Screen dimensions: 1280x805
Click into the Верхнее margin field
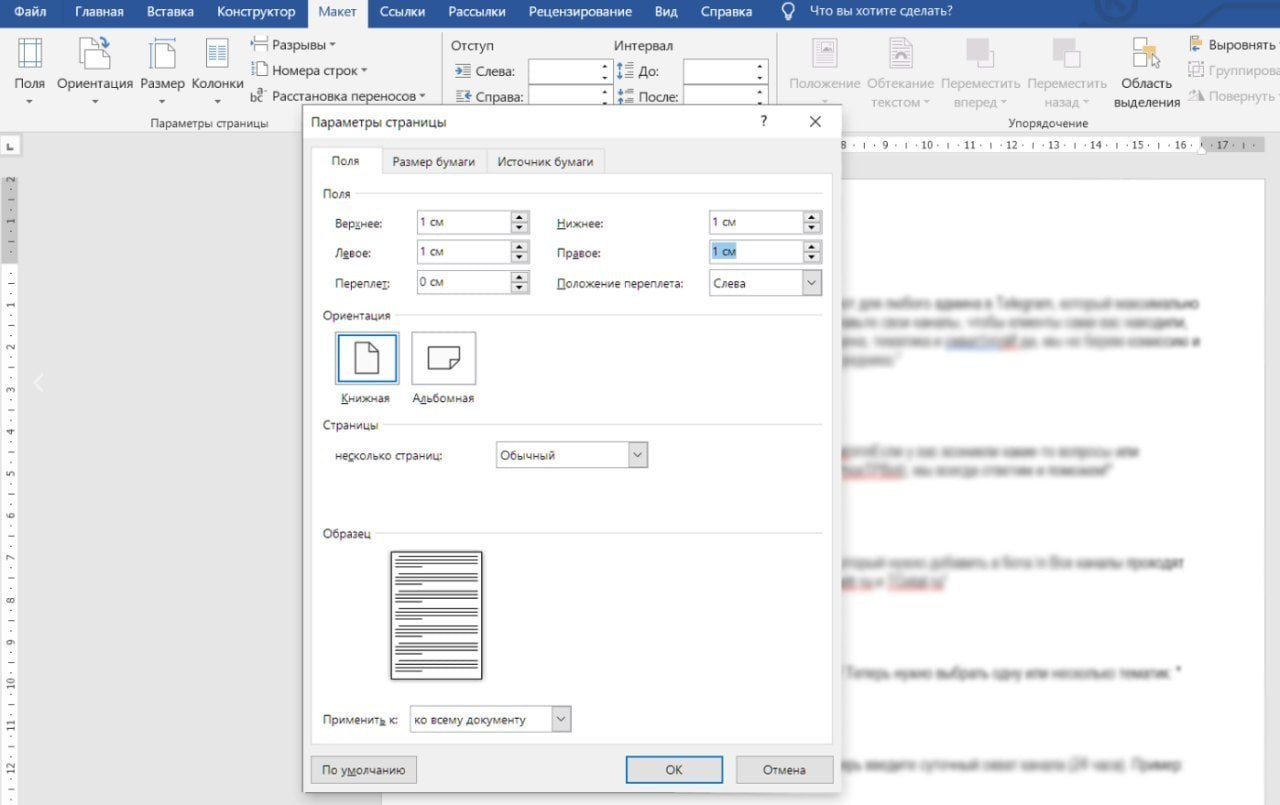click(462, 222)
